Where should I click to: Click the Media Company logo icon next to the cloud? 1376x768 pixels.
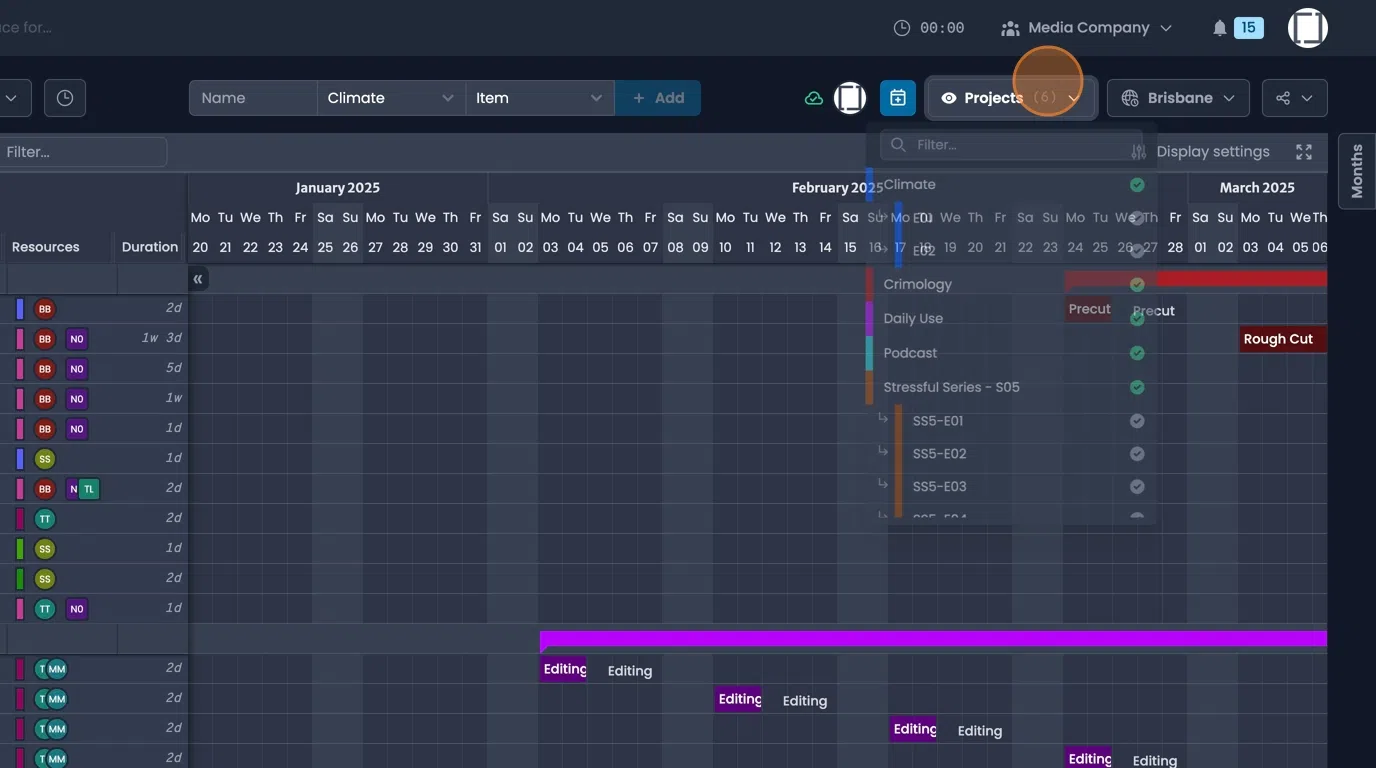849,98
